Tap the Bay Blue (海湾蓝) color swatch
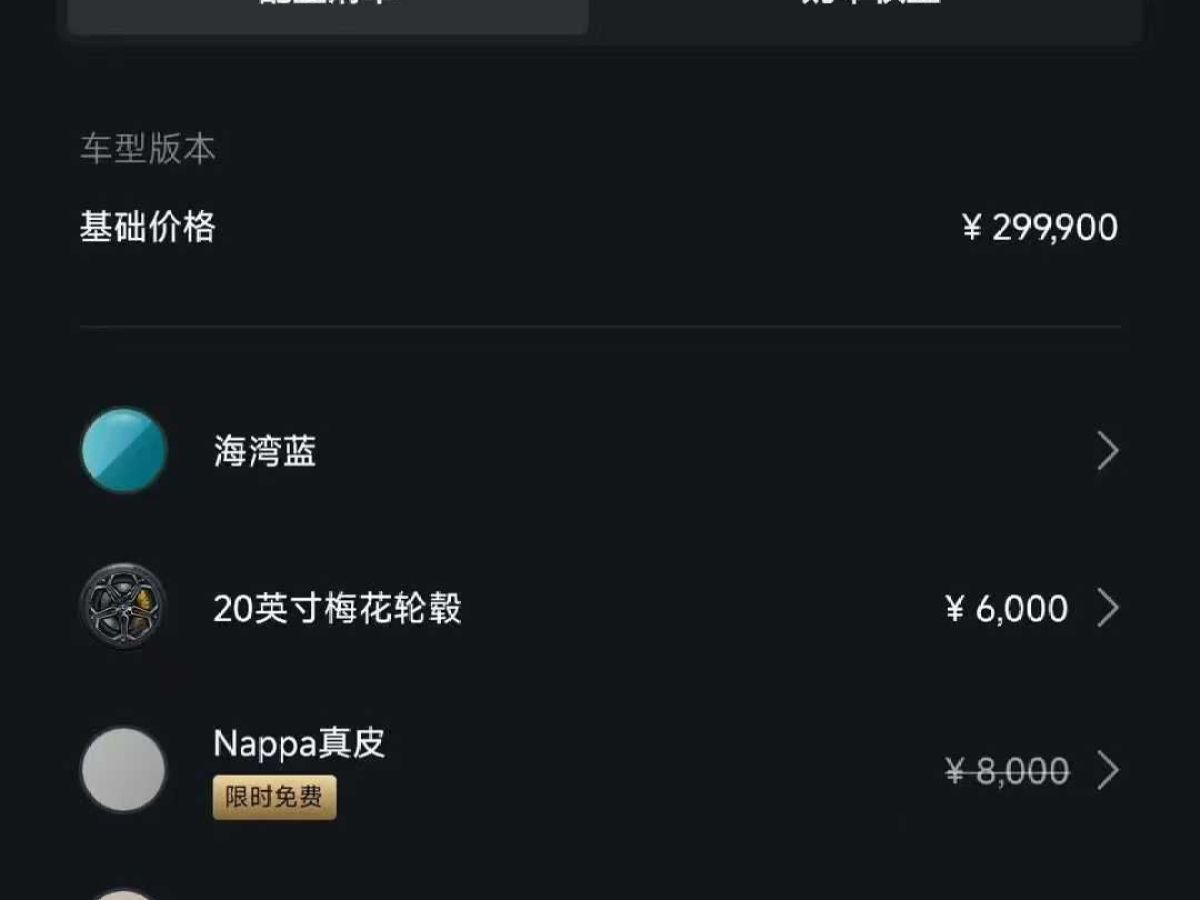This screenshot has height=900, width=1200. tap(123, 450)
